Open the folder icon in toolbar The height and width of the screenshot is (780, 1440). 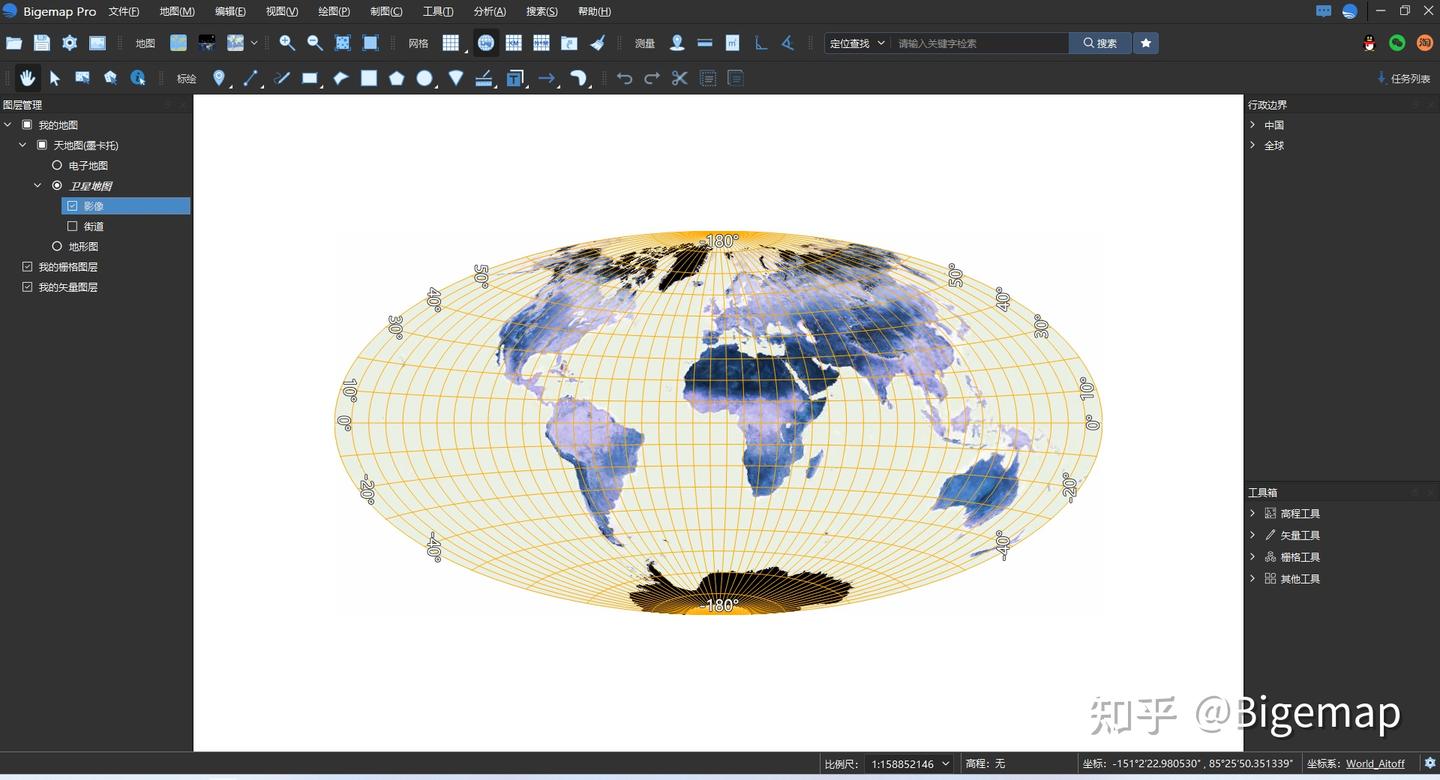14,43
